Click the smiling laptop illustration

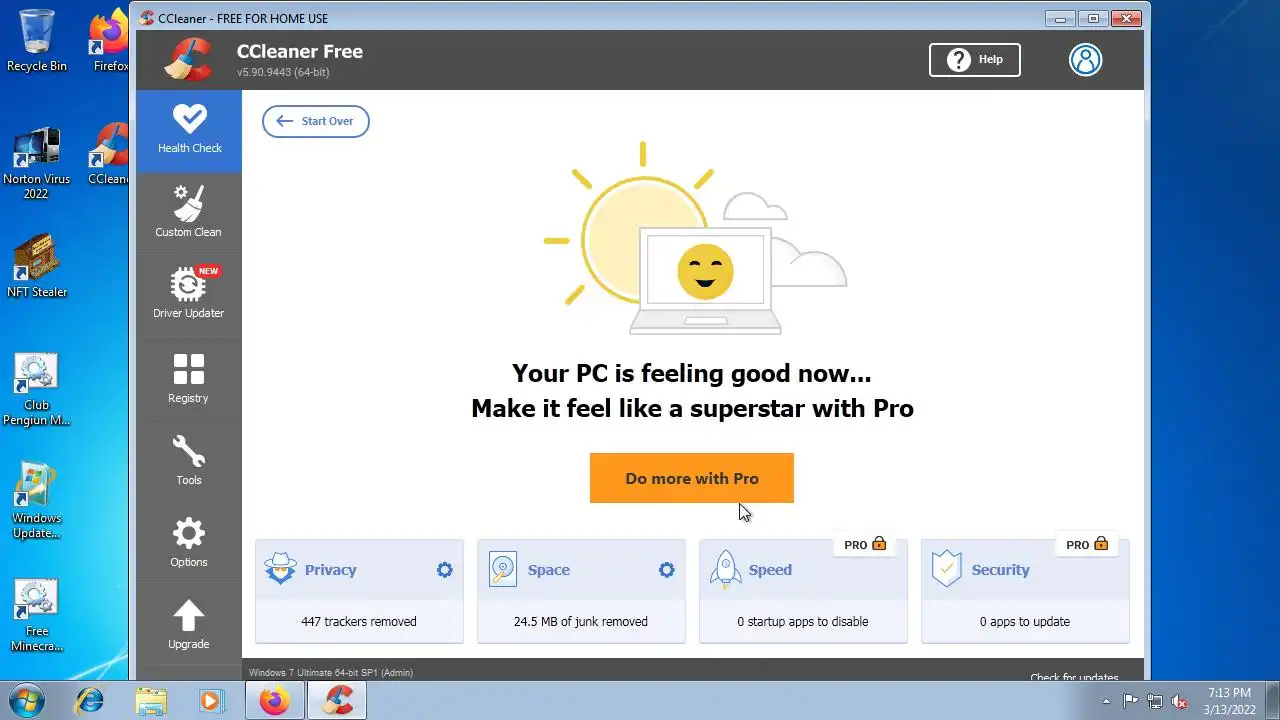[705, 280]
